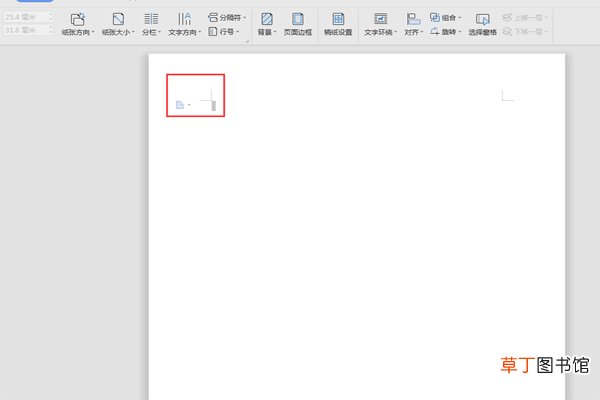Click the 分栏 columns icon

click(151, 19)
